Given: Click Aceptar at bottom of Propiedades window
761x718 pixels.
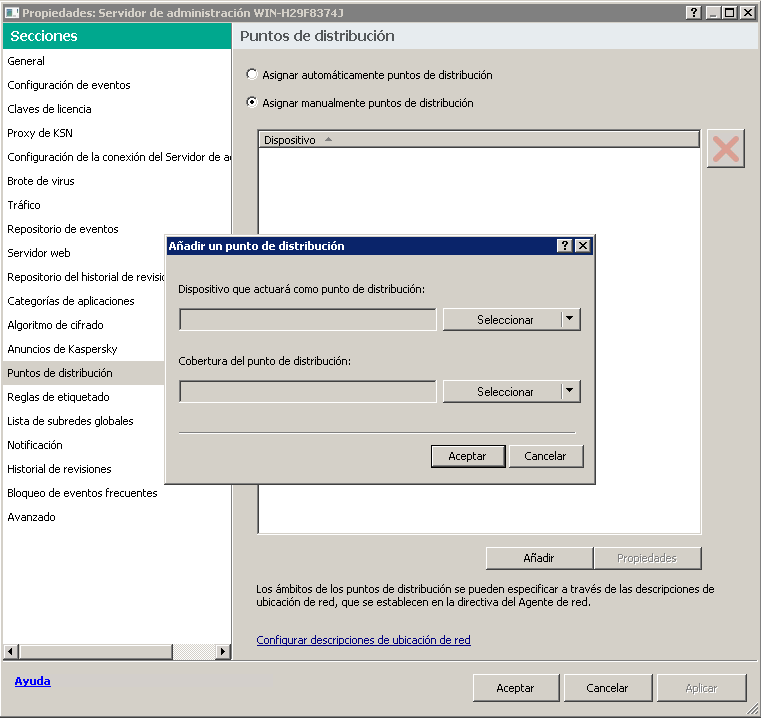Looking at the screenshot, I should pos(516,688).
